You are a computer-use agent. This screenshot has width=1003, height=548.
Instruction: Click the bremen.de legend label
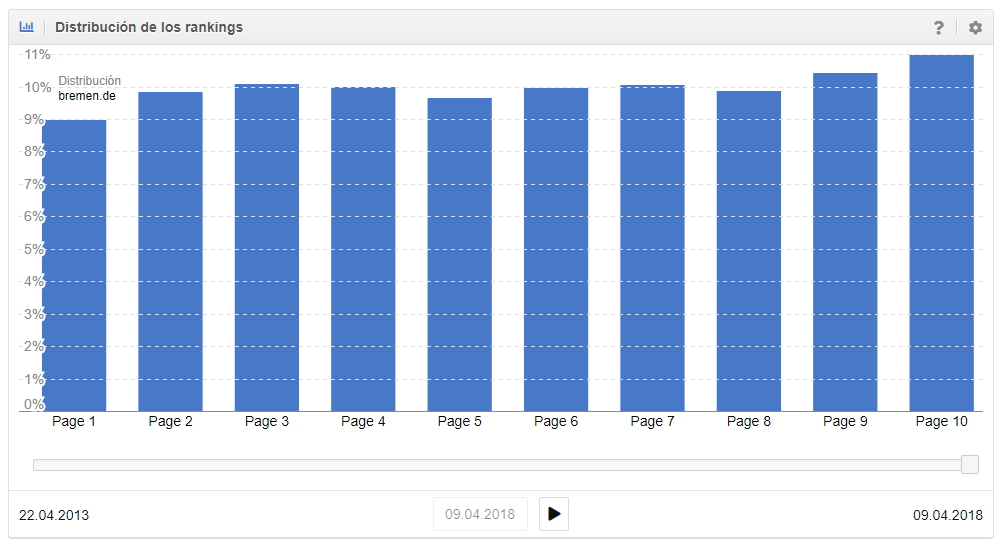click(x=87, y=96)
